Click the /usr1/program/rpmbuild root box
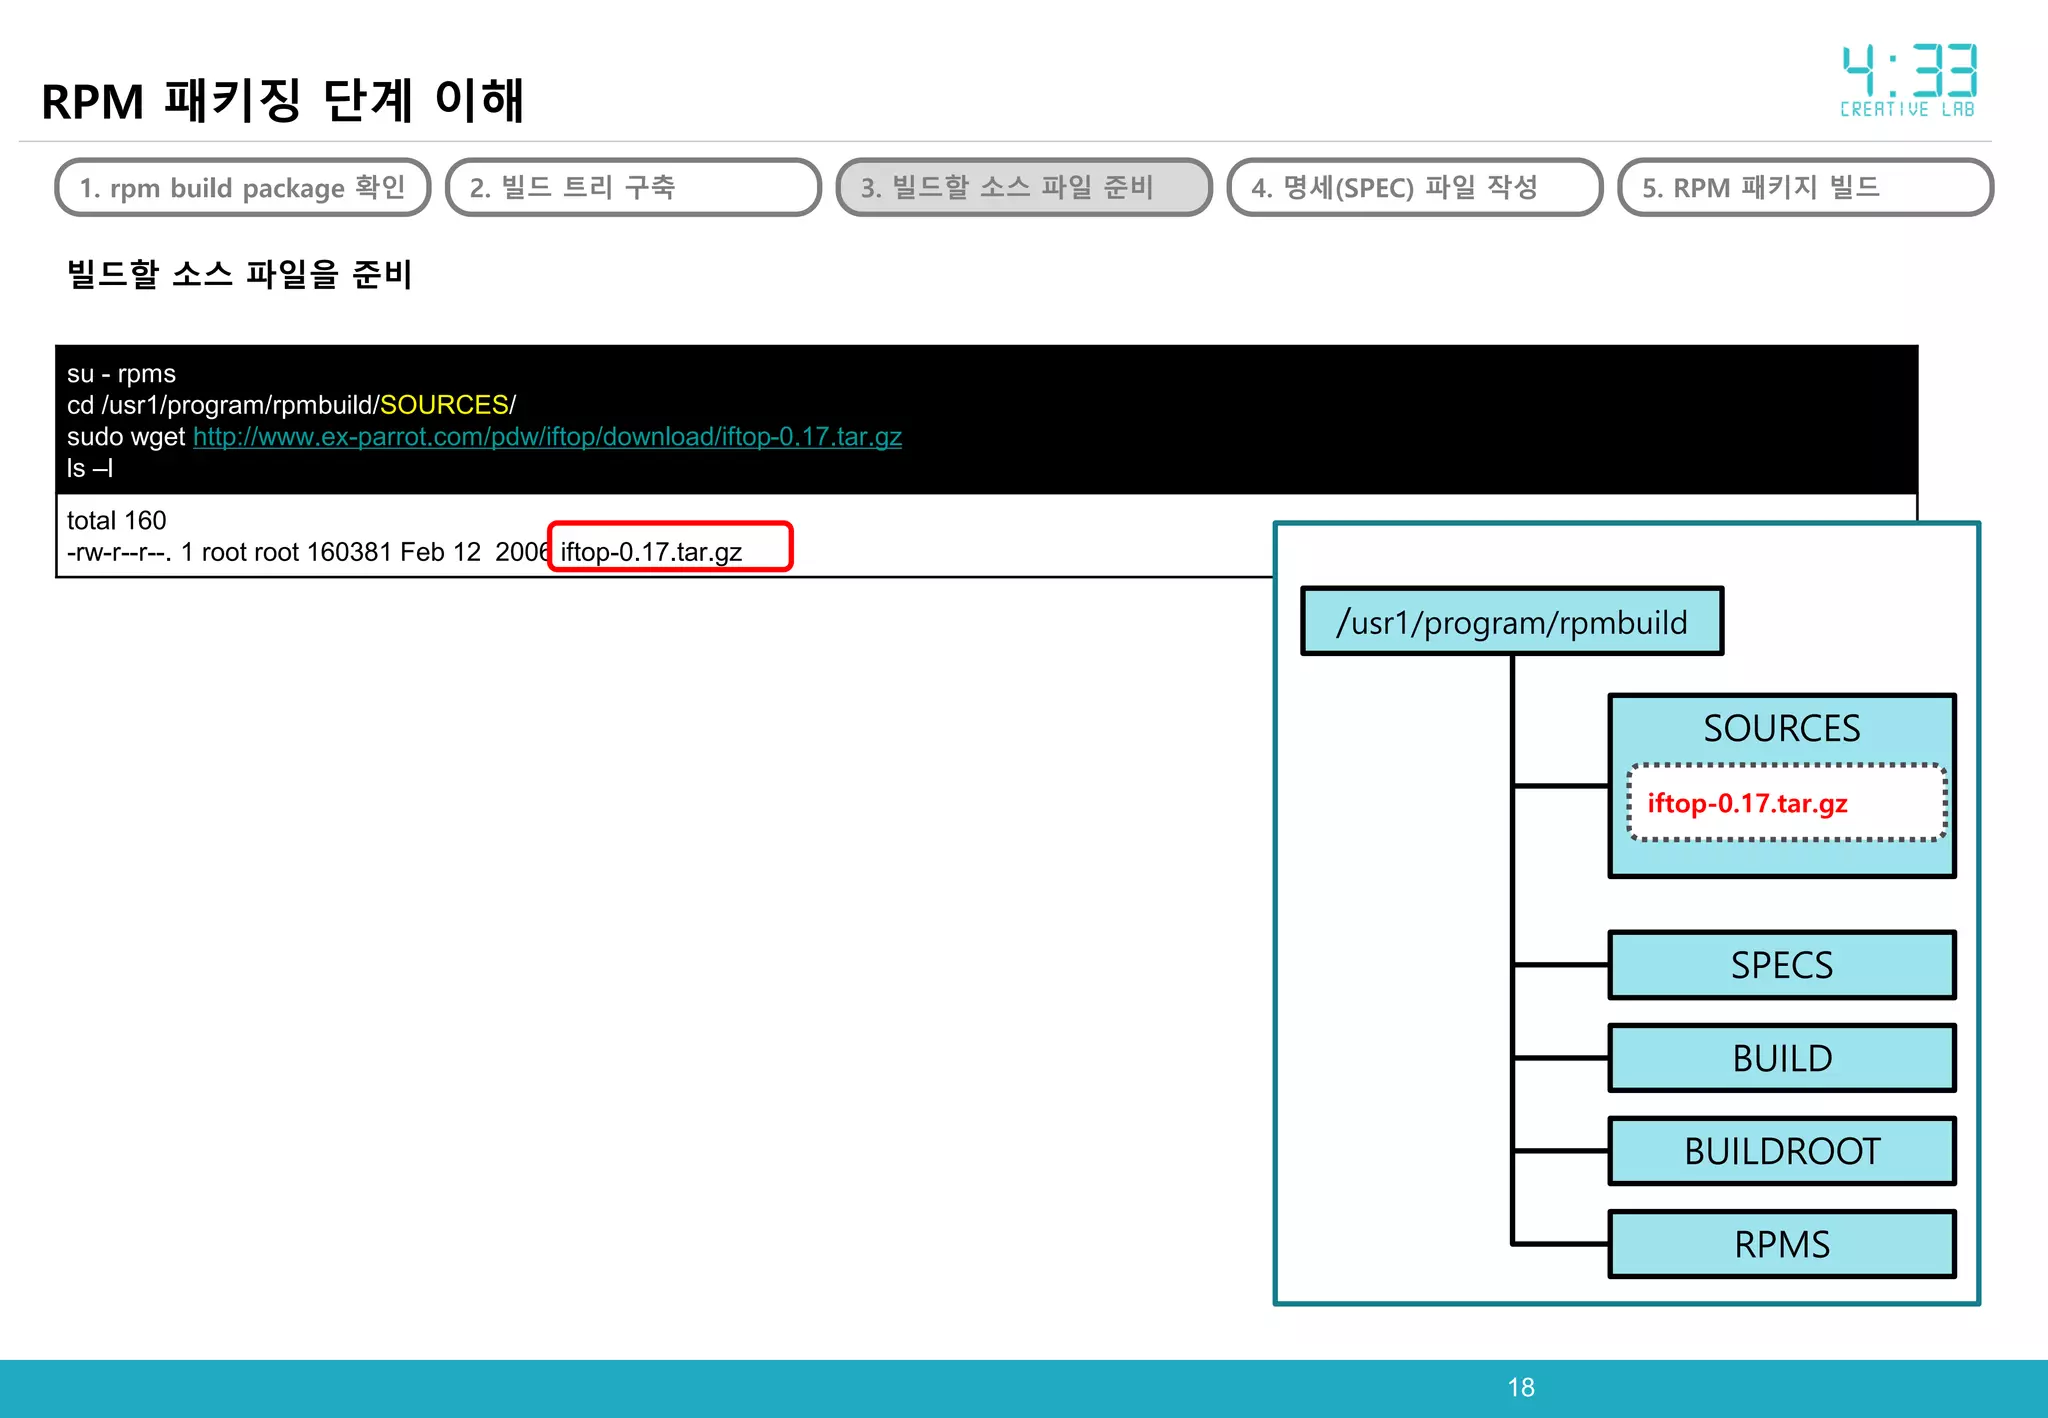 click(1512, 622)
